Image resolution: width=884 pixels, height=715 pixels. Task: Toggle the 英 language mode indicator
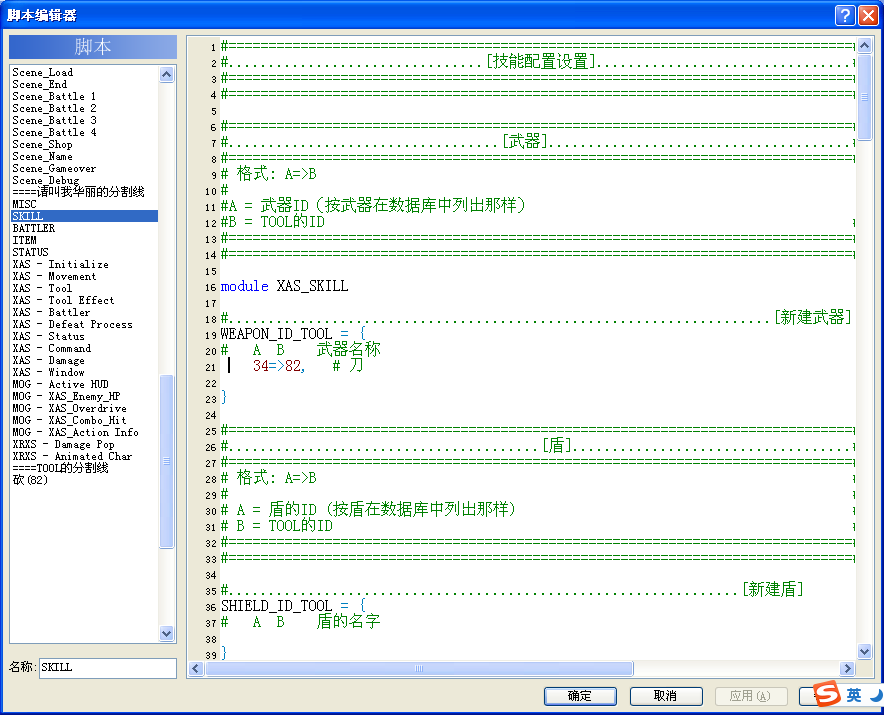click(854, 695)
